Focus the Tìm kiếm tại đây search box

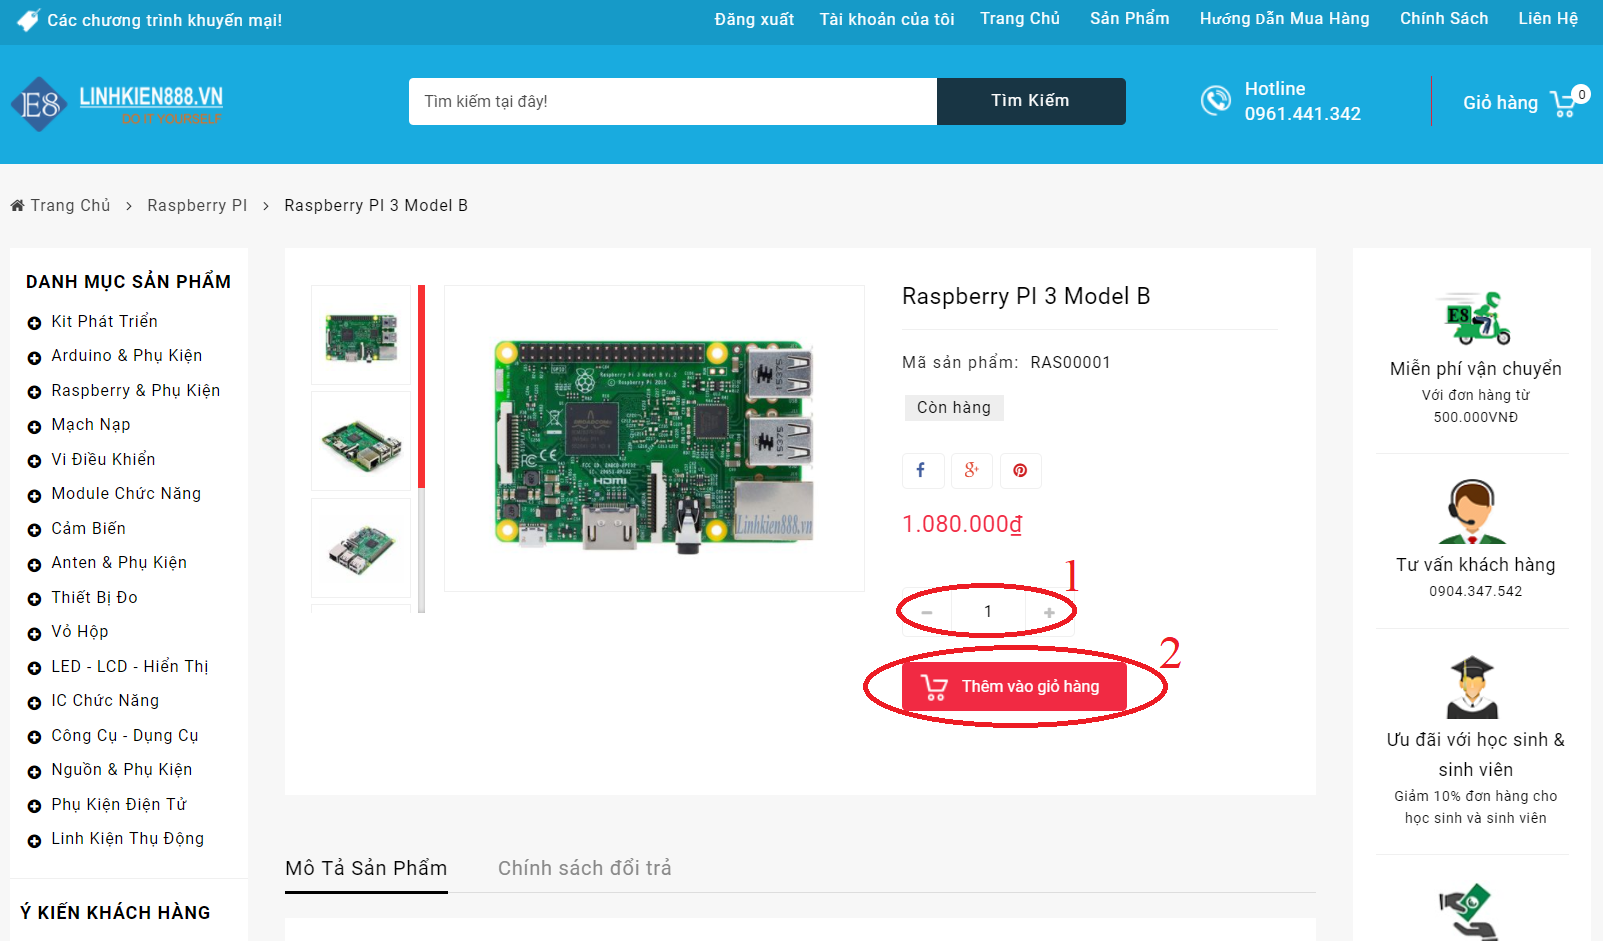673,101
